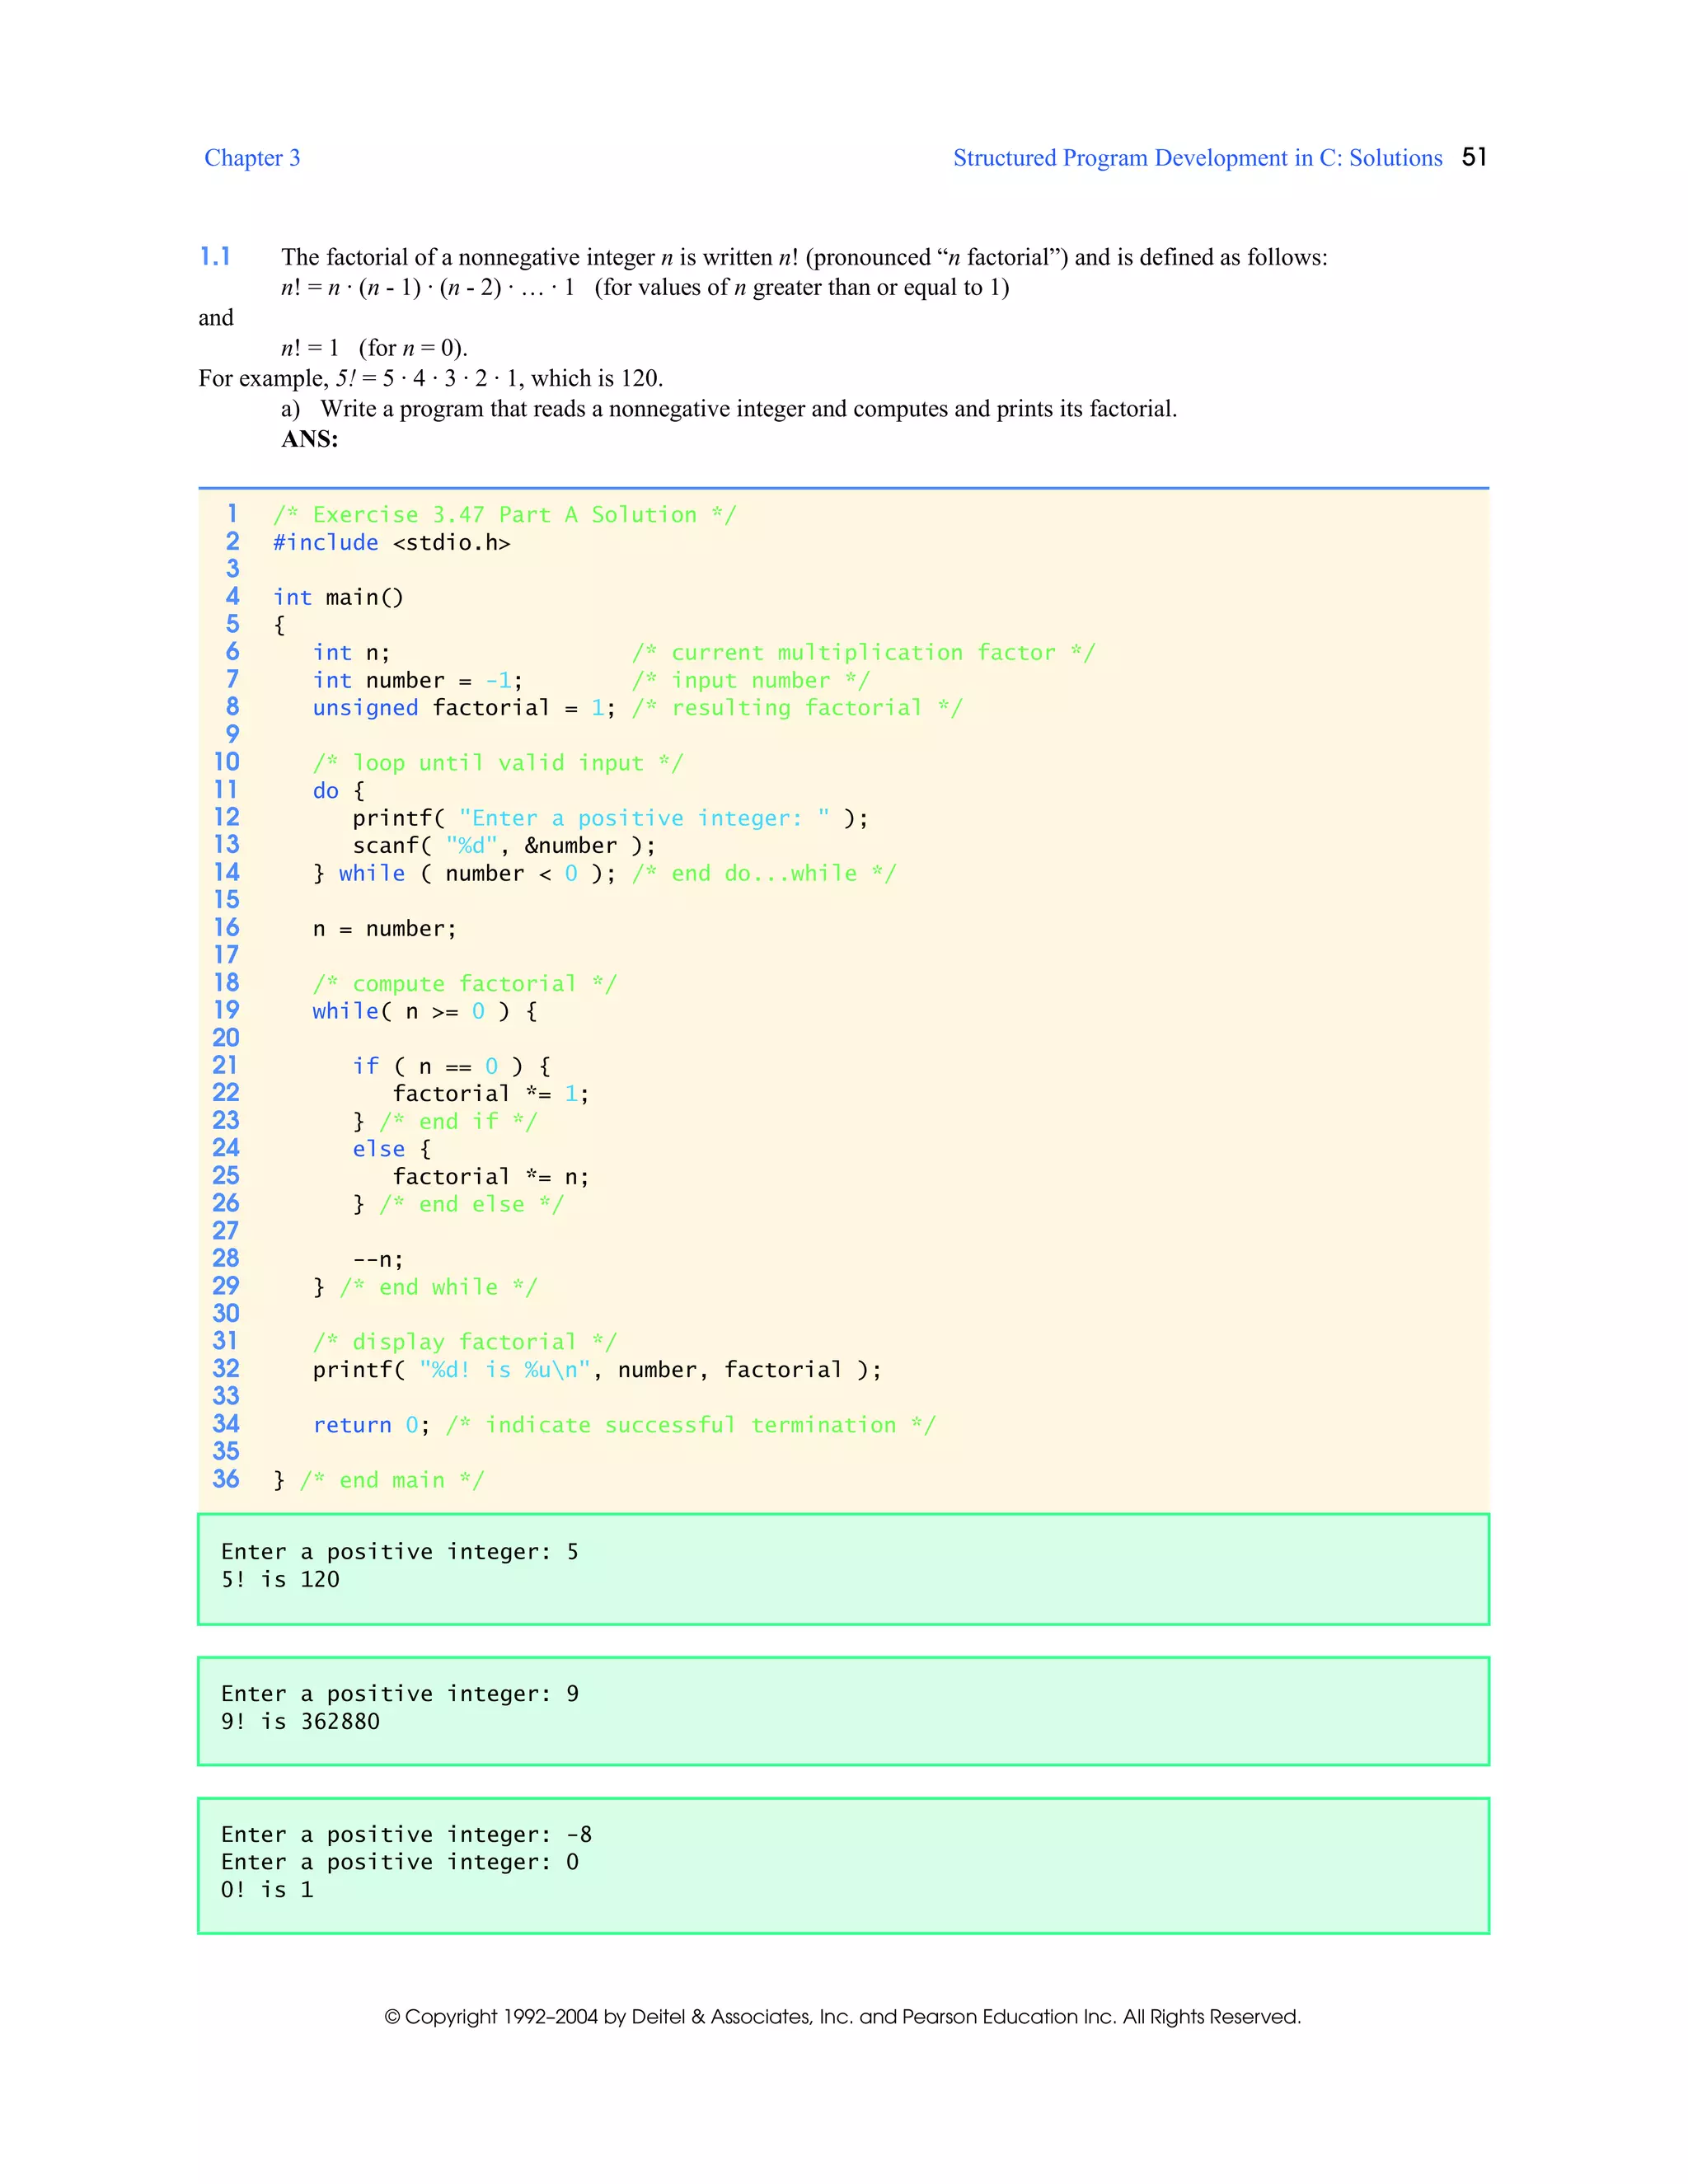Click the comment 'Exercise 3.47 Part A Solution'
Viewport: 1688px width, 2184px height.
click(x=505, y=515)
